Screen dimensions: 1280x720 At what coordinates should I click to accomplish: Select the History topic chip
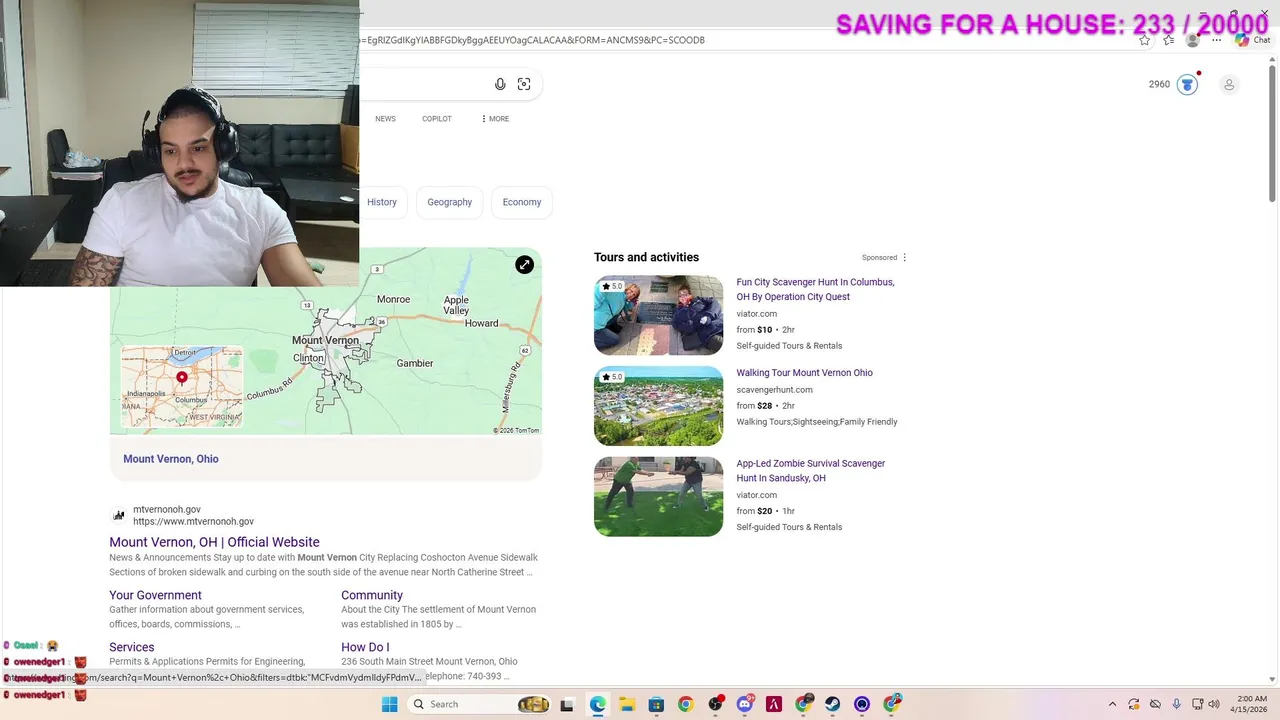(382, 202)
